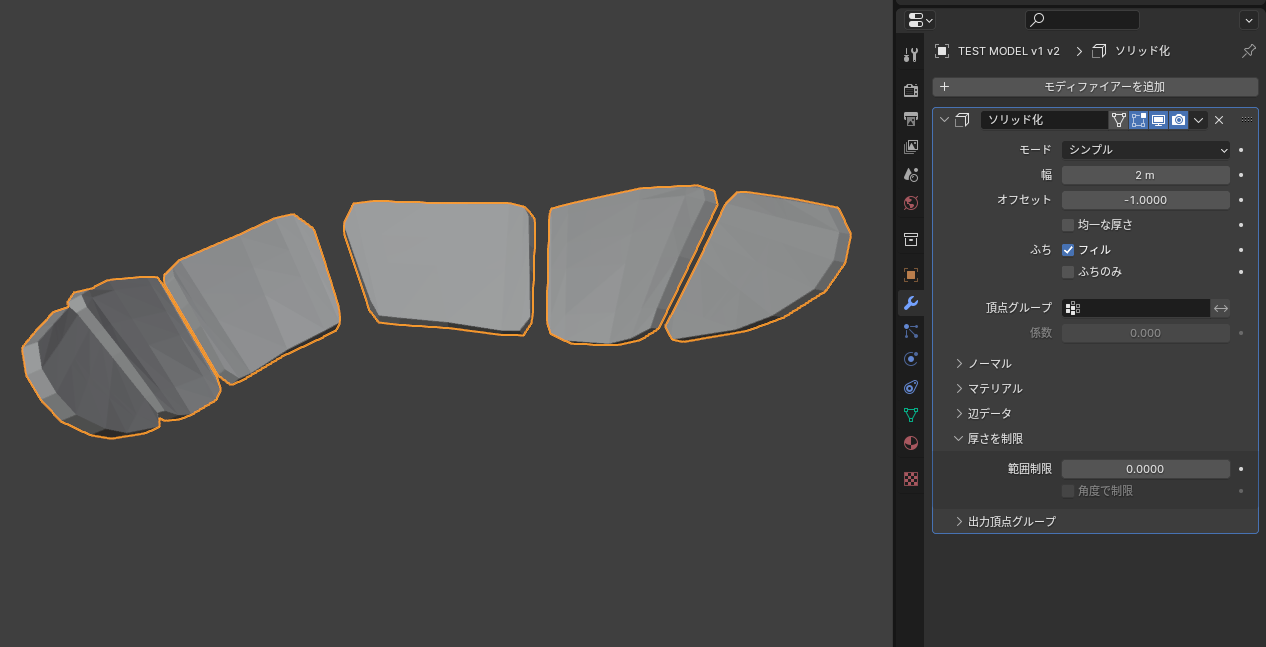
Task: Select the Tool properties wrench-and-screwdriver icon
Action: point(910,53)
